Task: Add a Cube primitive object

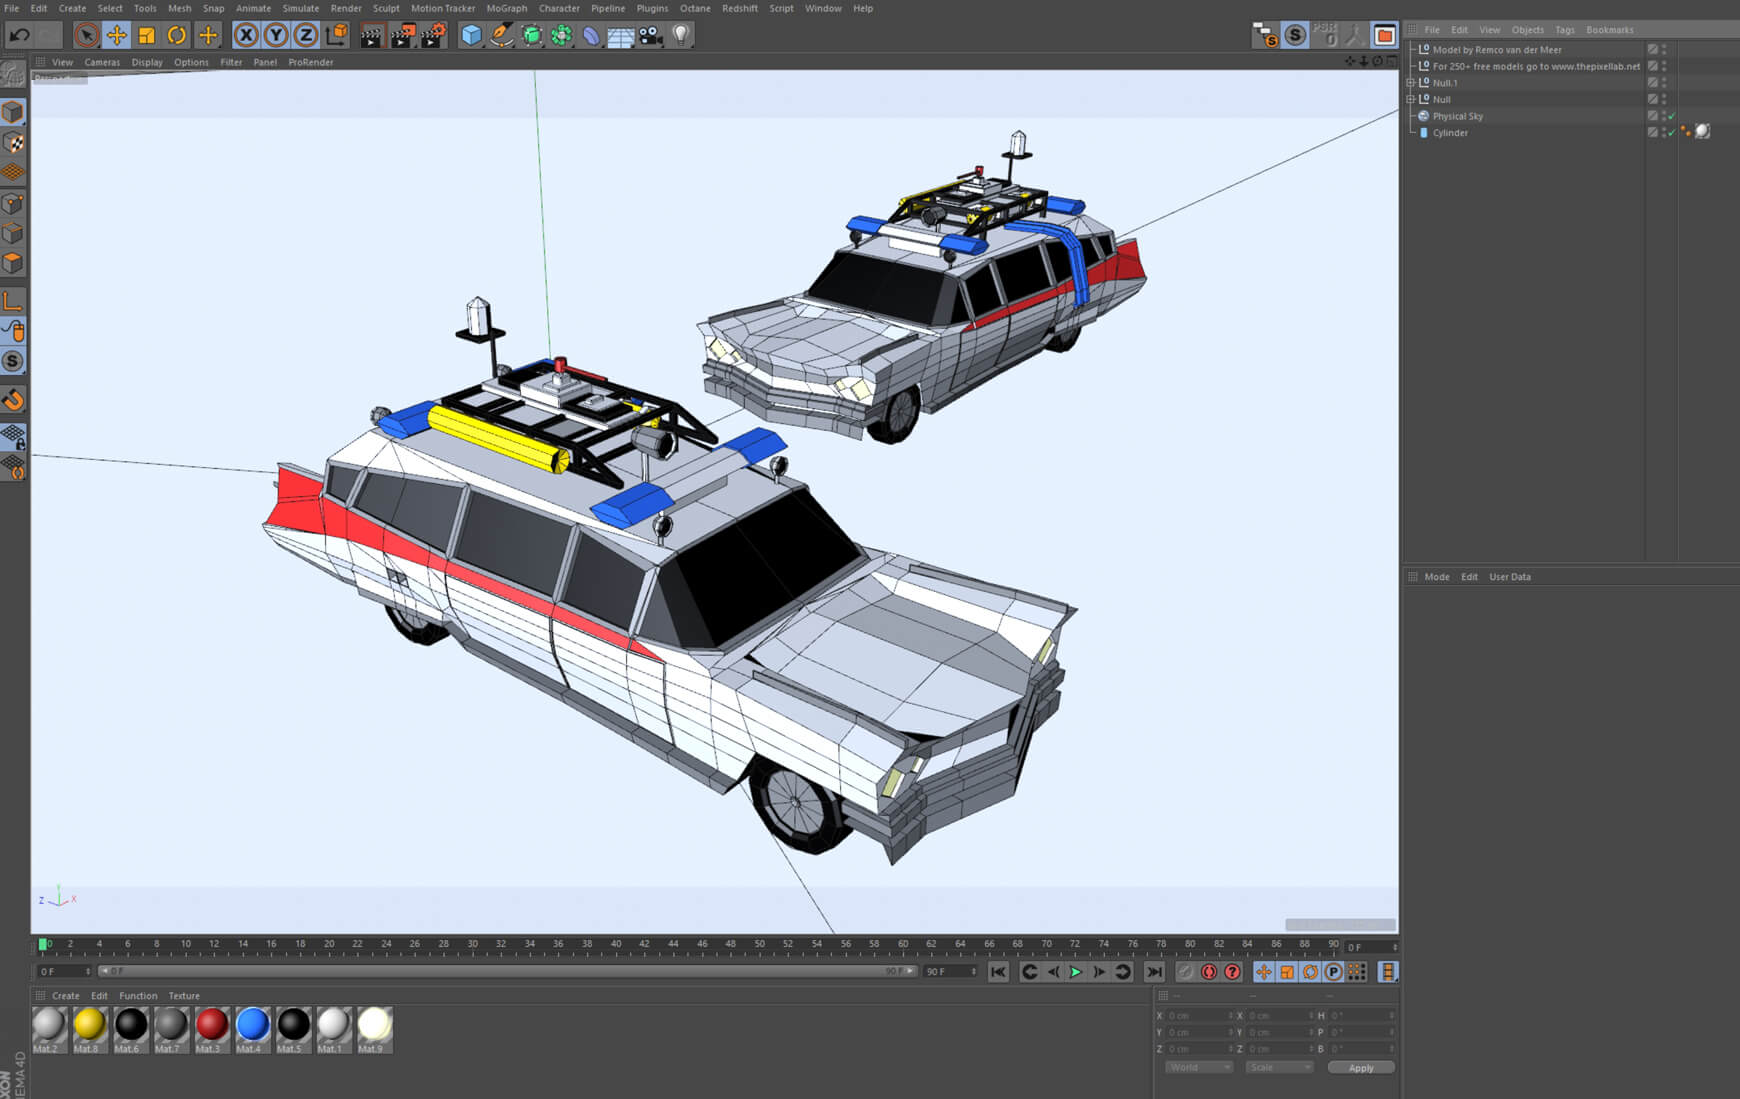Action: point(471,36)
